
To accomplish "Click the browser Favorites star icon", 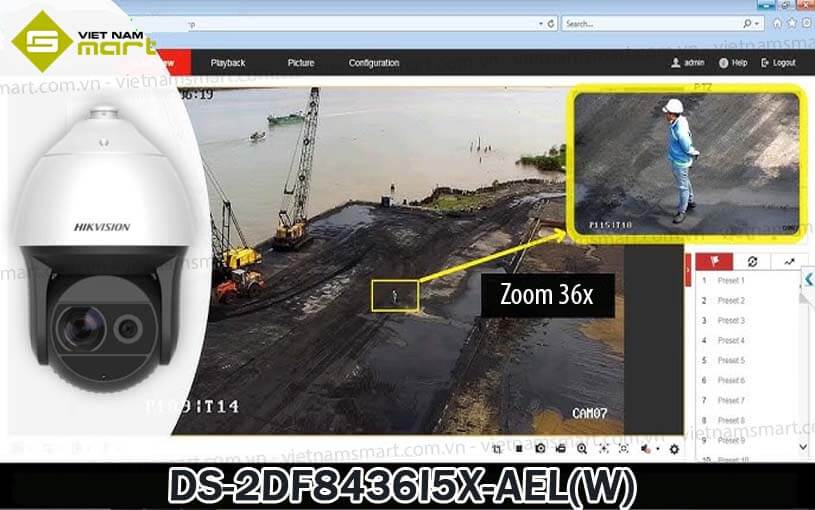I will coord(792,23).
